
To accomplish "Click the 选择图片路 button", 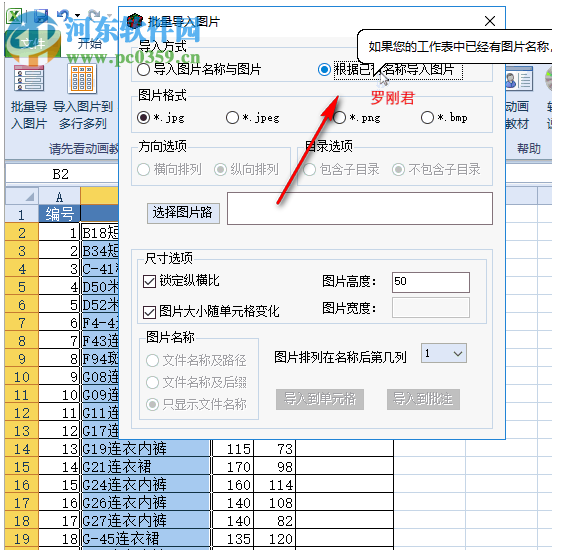I will [x=183, y=213].
